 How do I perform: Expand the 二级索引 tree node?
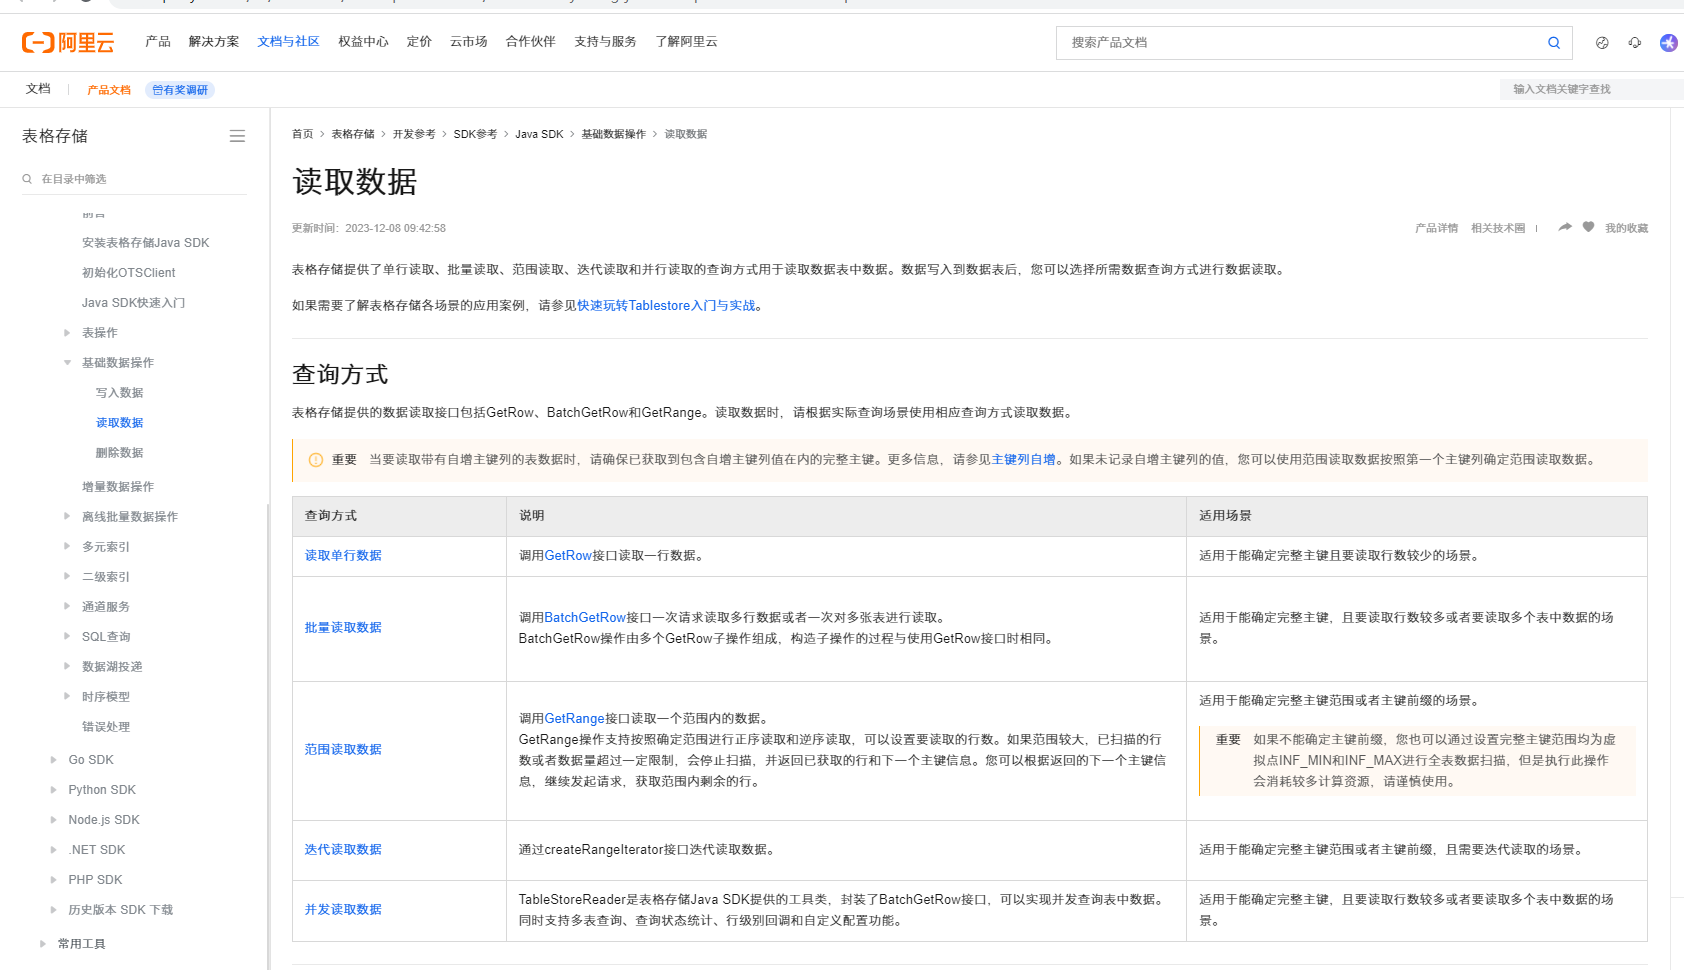pos(67,577)
